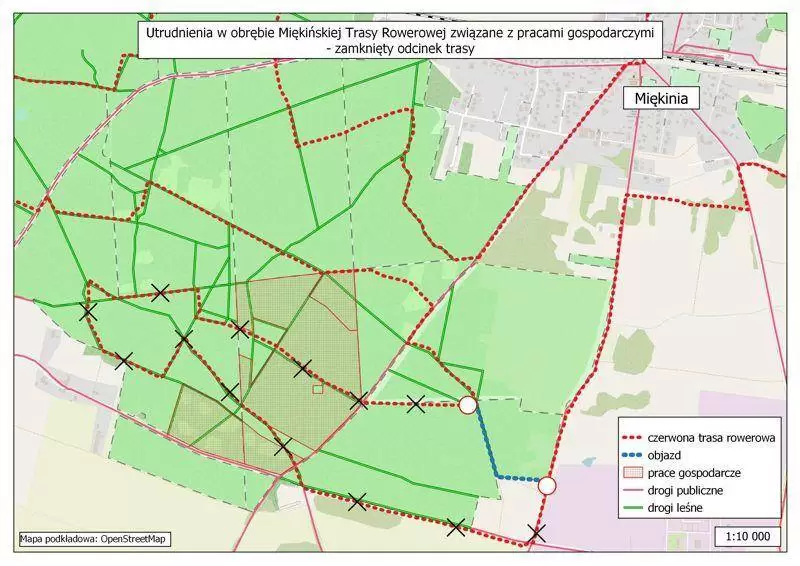Click X marker just left of upper circle
This screenshot has width=800, height=566.
coord(416,405)
